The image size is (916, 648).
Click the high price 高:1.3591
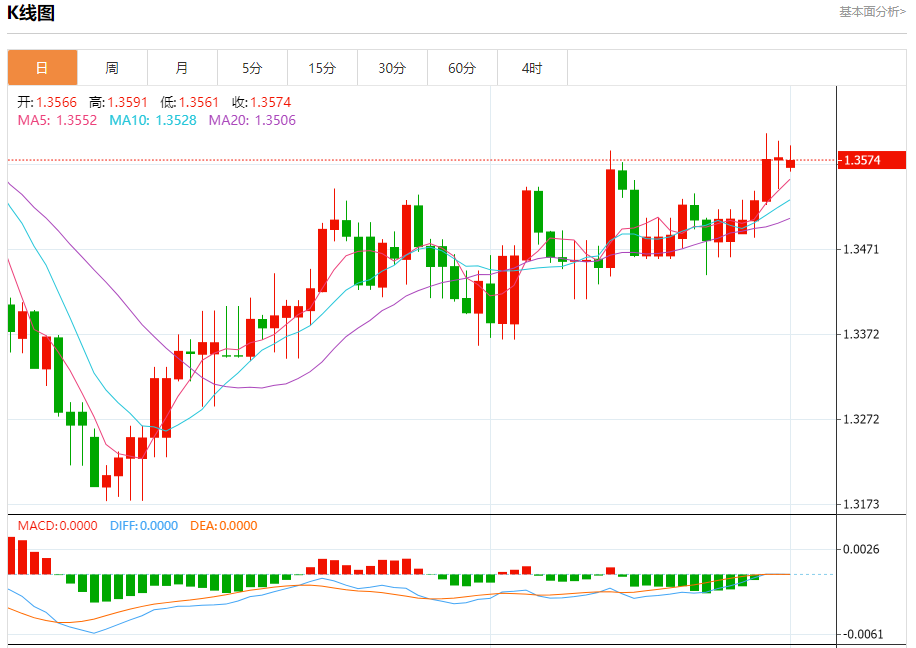(119, 102)
